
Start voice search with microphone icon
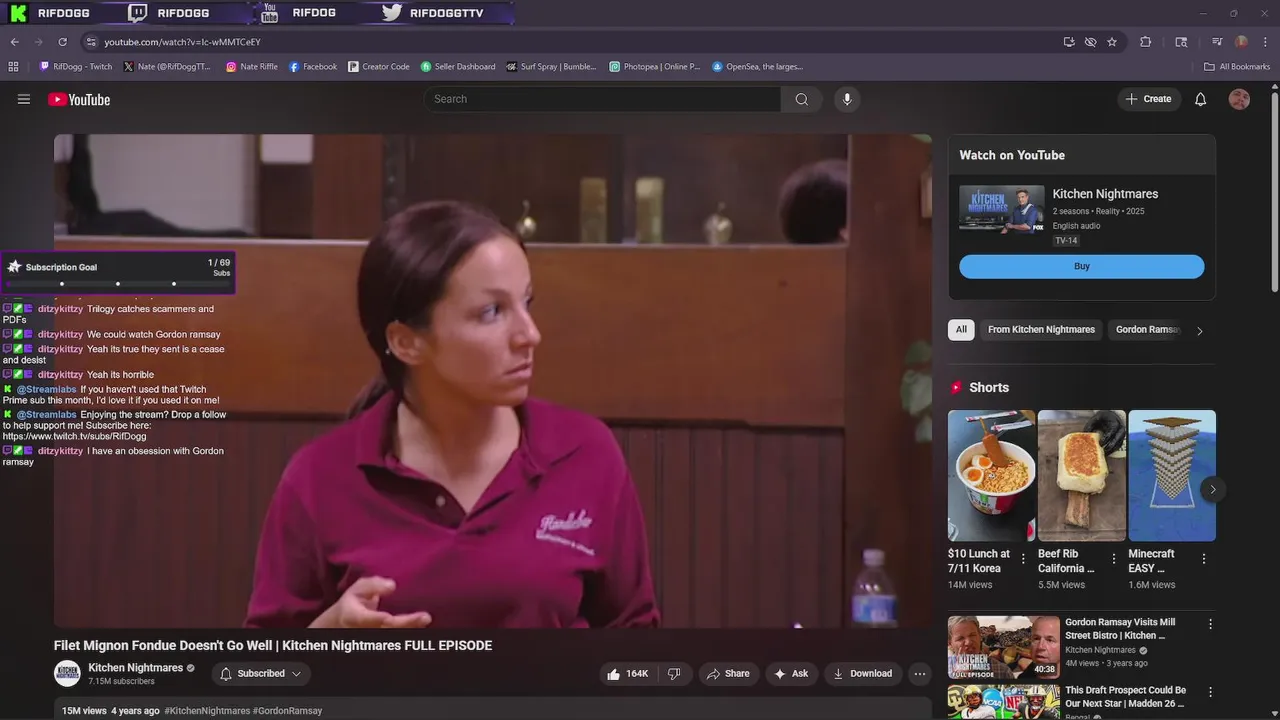(847, 99)
